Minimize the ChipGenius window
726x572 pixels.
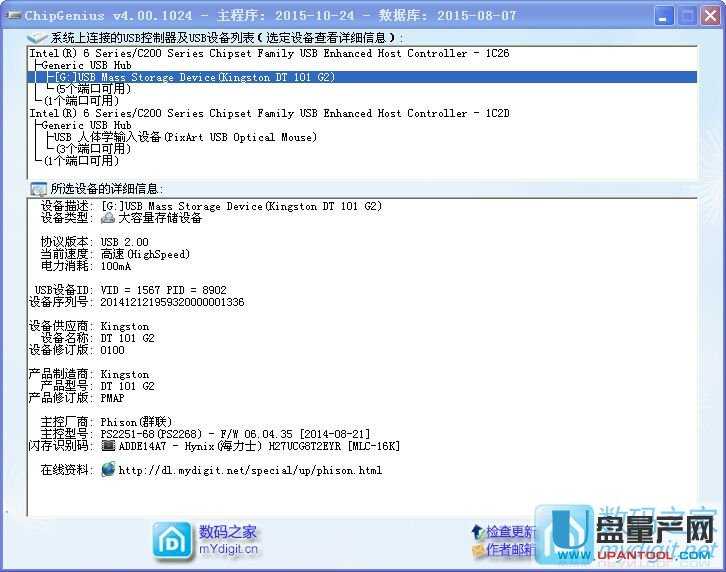click(663, 16)
